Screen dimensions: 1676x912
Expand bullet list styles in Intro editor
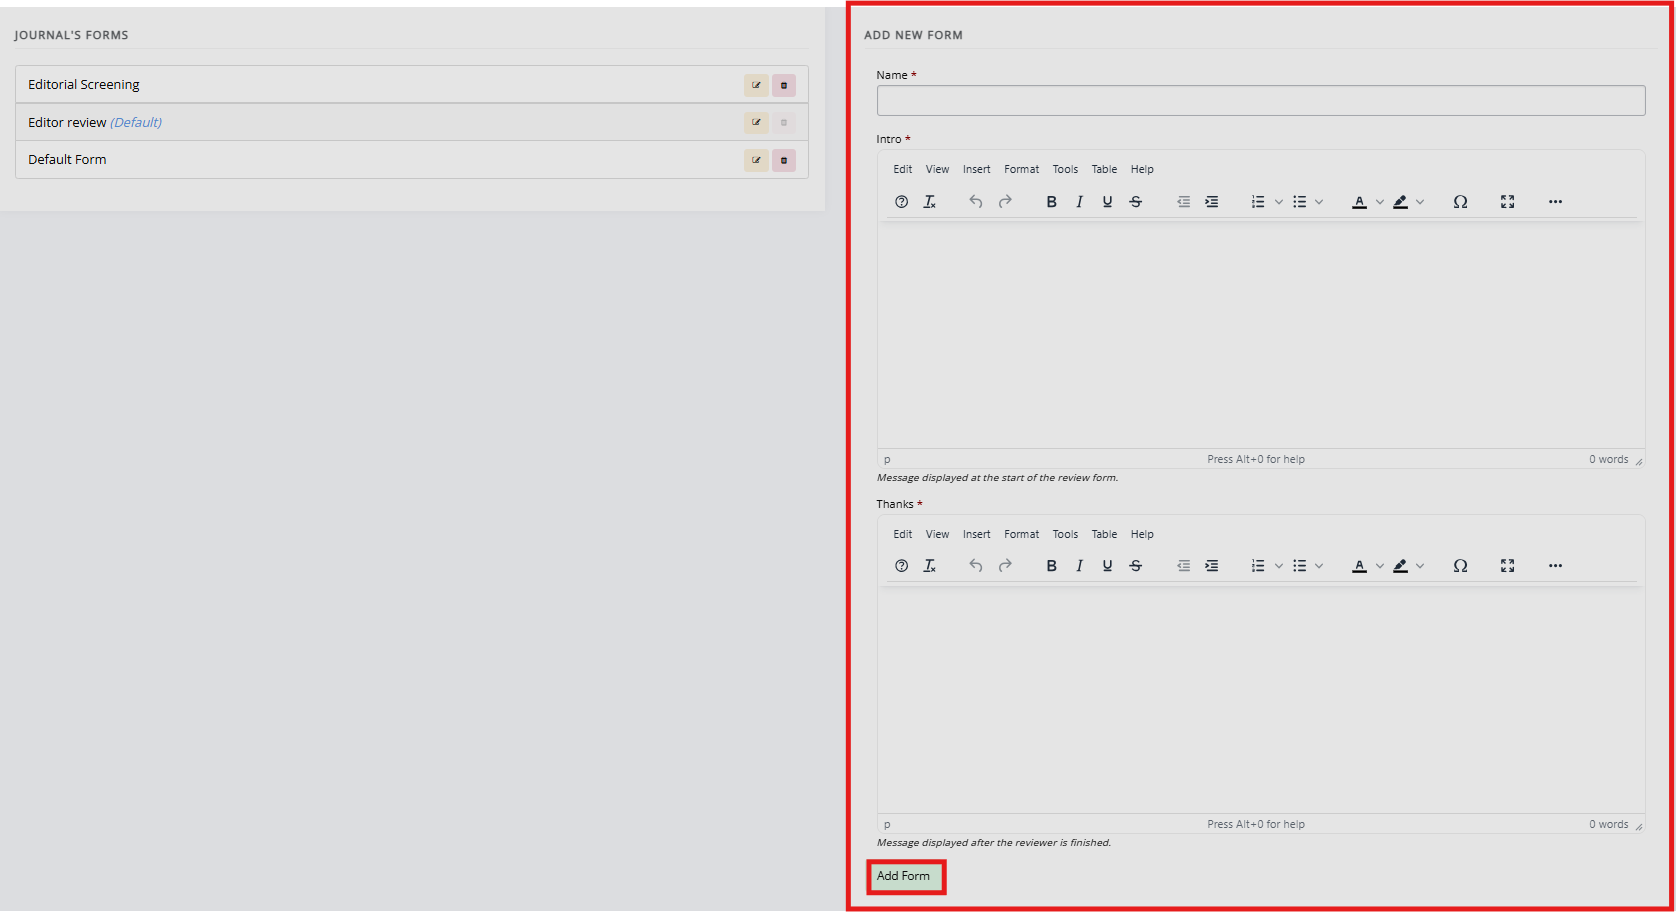[1319, 202]
